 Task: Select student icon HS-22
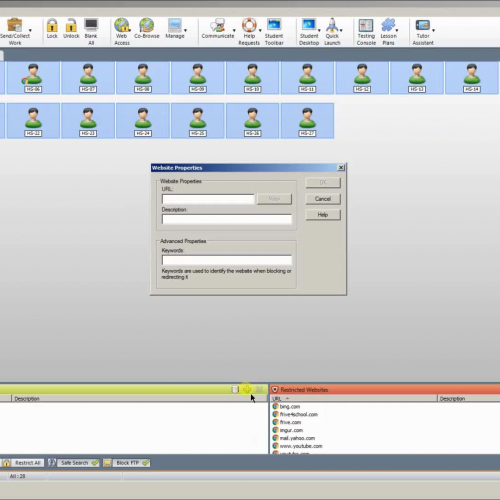[33, 121]
